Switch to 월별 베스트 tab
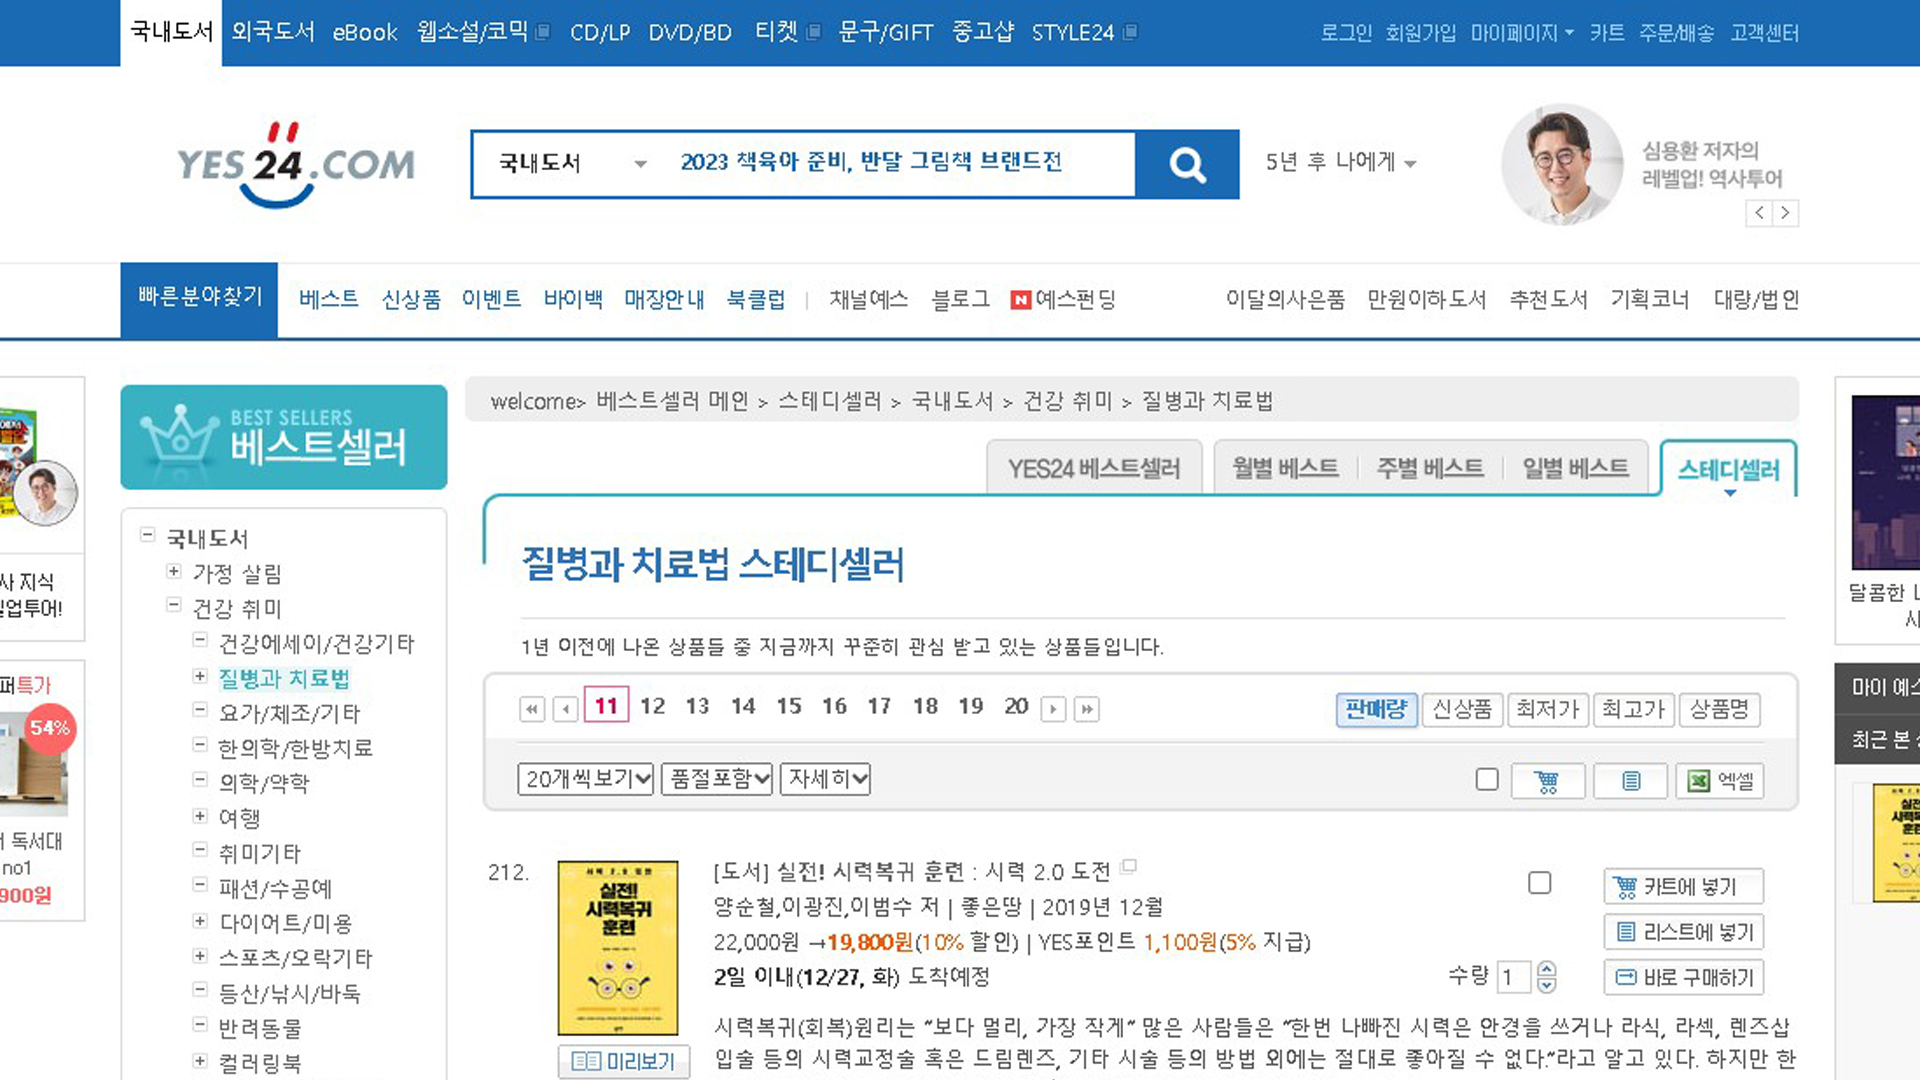 point(1285,468)
